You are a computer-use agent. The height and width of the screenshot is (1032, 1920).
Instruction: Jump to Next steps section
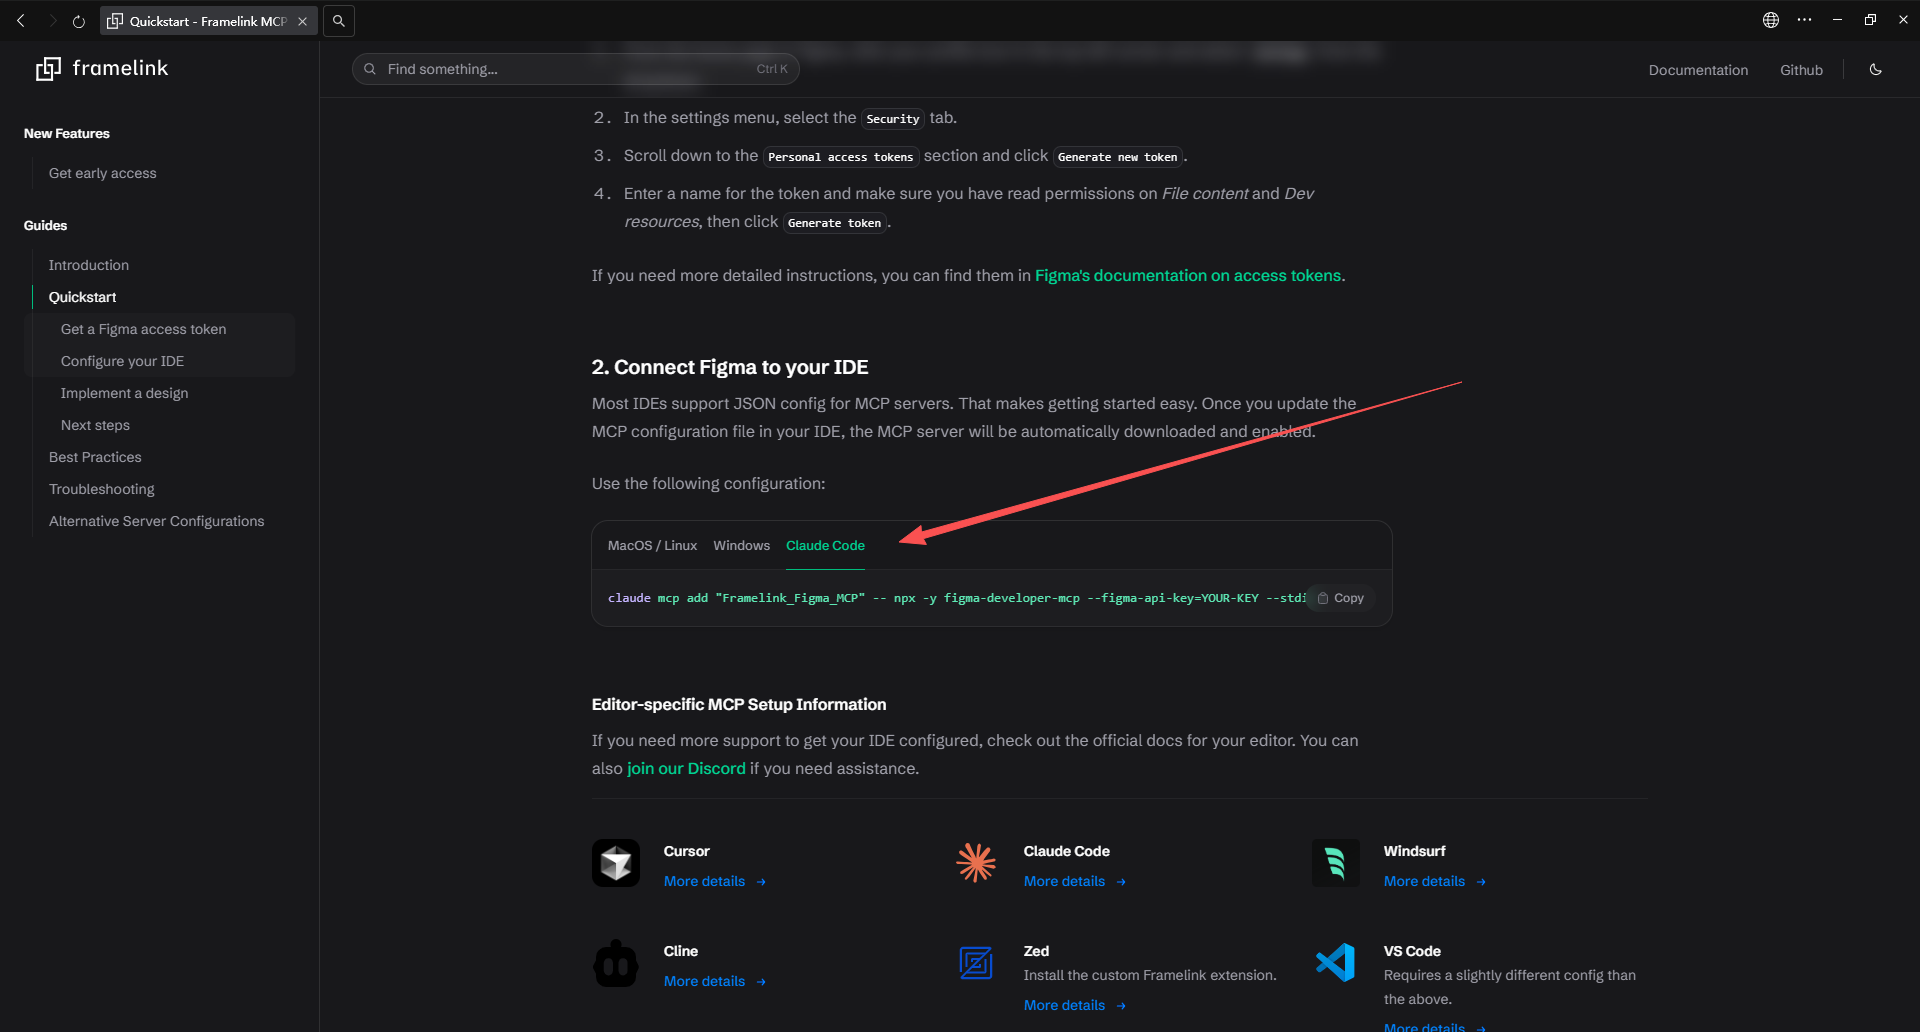tap(96, 425)
